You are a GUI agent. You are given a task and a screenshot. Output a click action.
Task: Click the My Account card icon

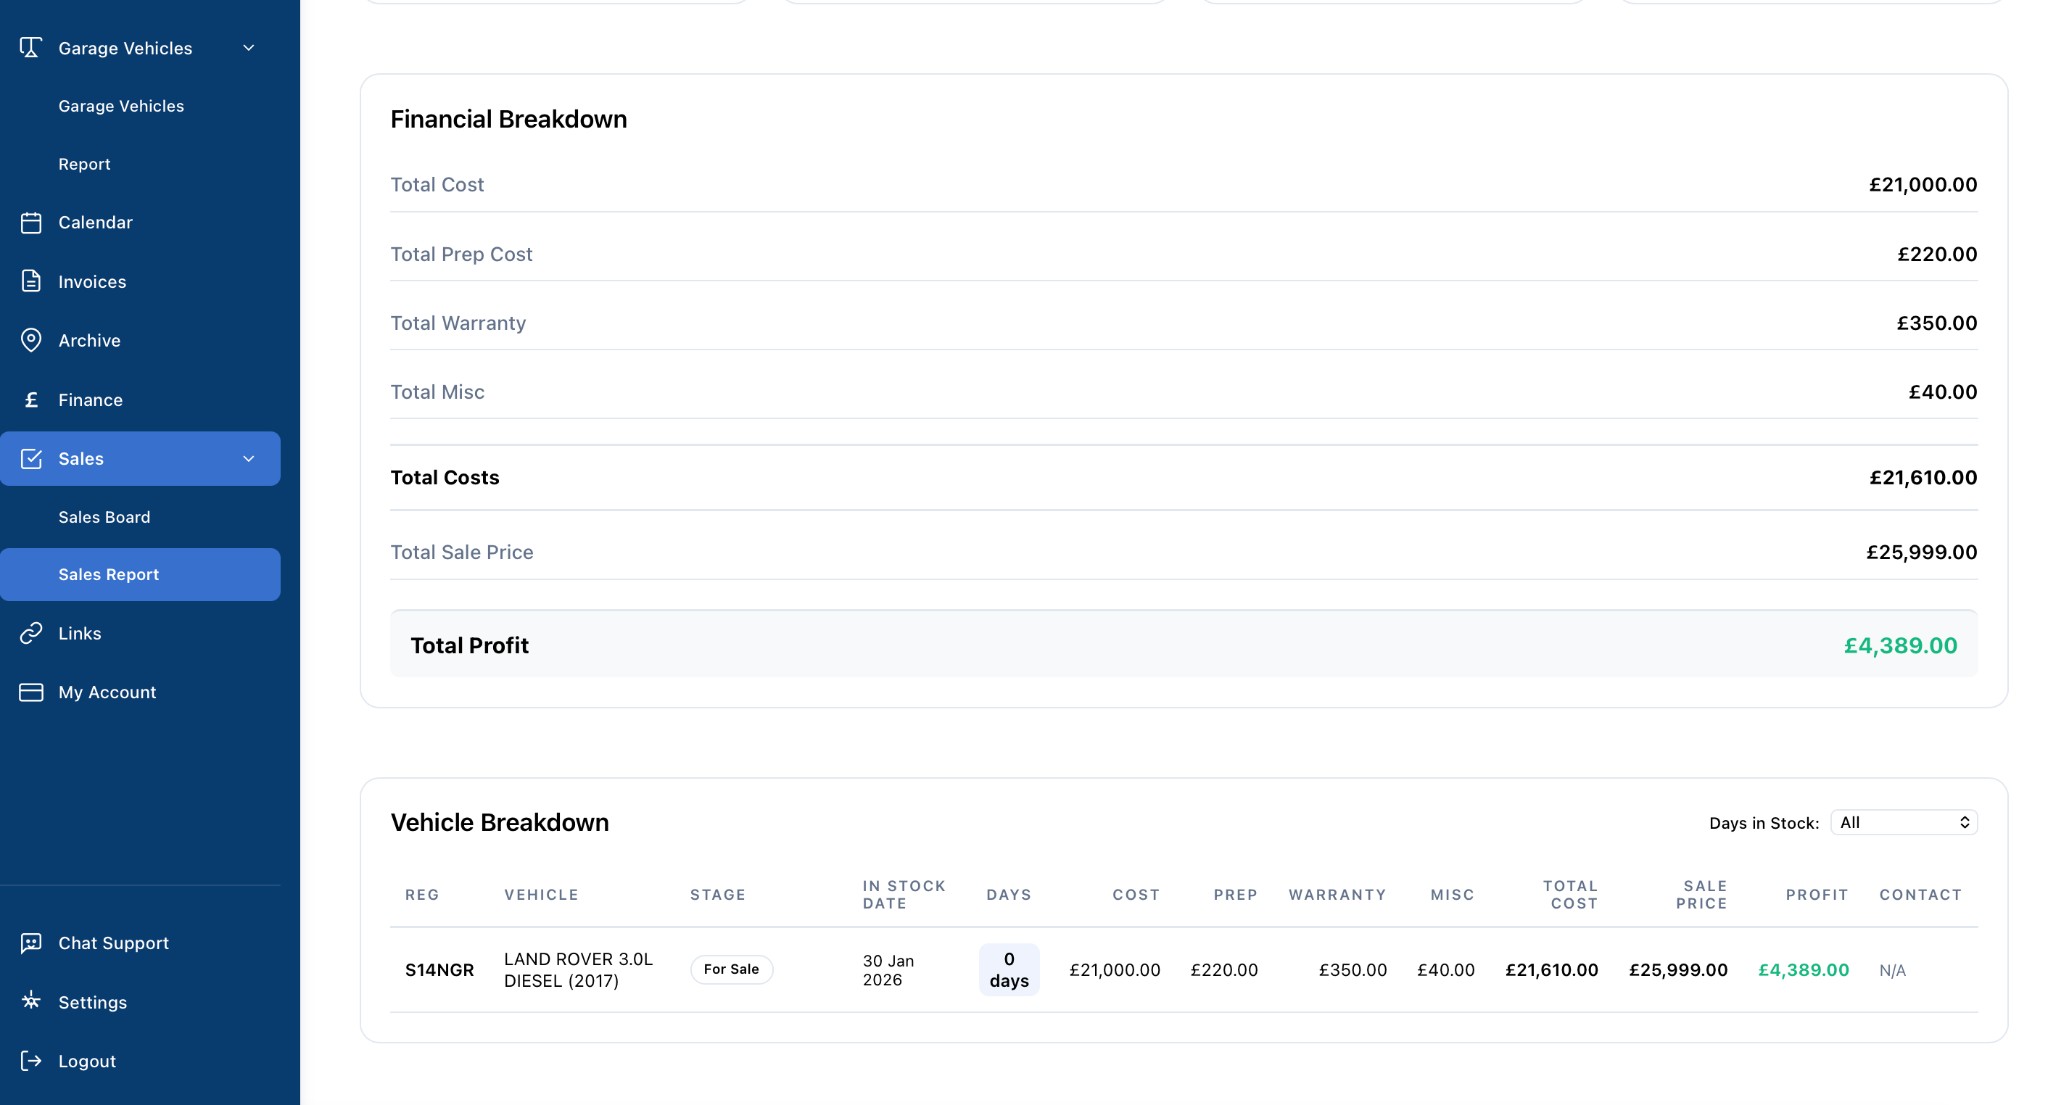point(31,692)
